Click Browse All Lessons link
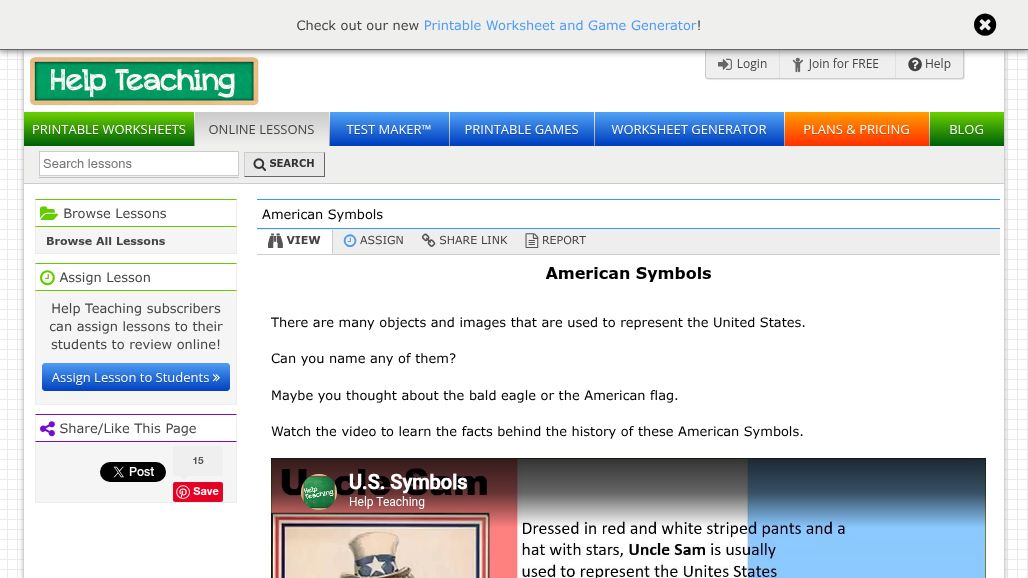This screenshot has height=578, width=1028. tap(106, 241)
